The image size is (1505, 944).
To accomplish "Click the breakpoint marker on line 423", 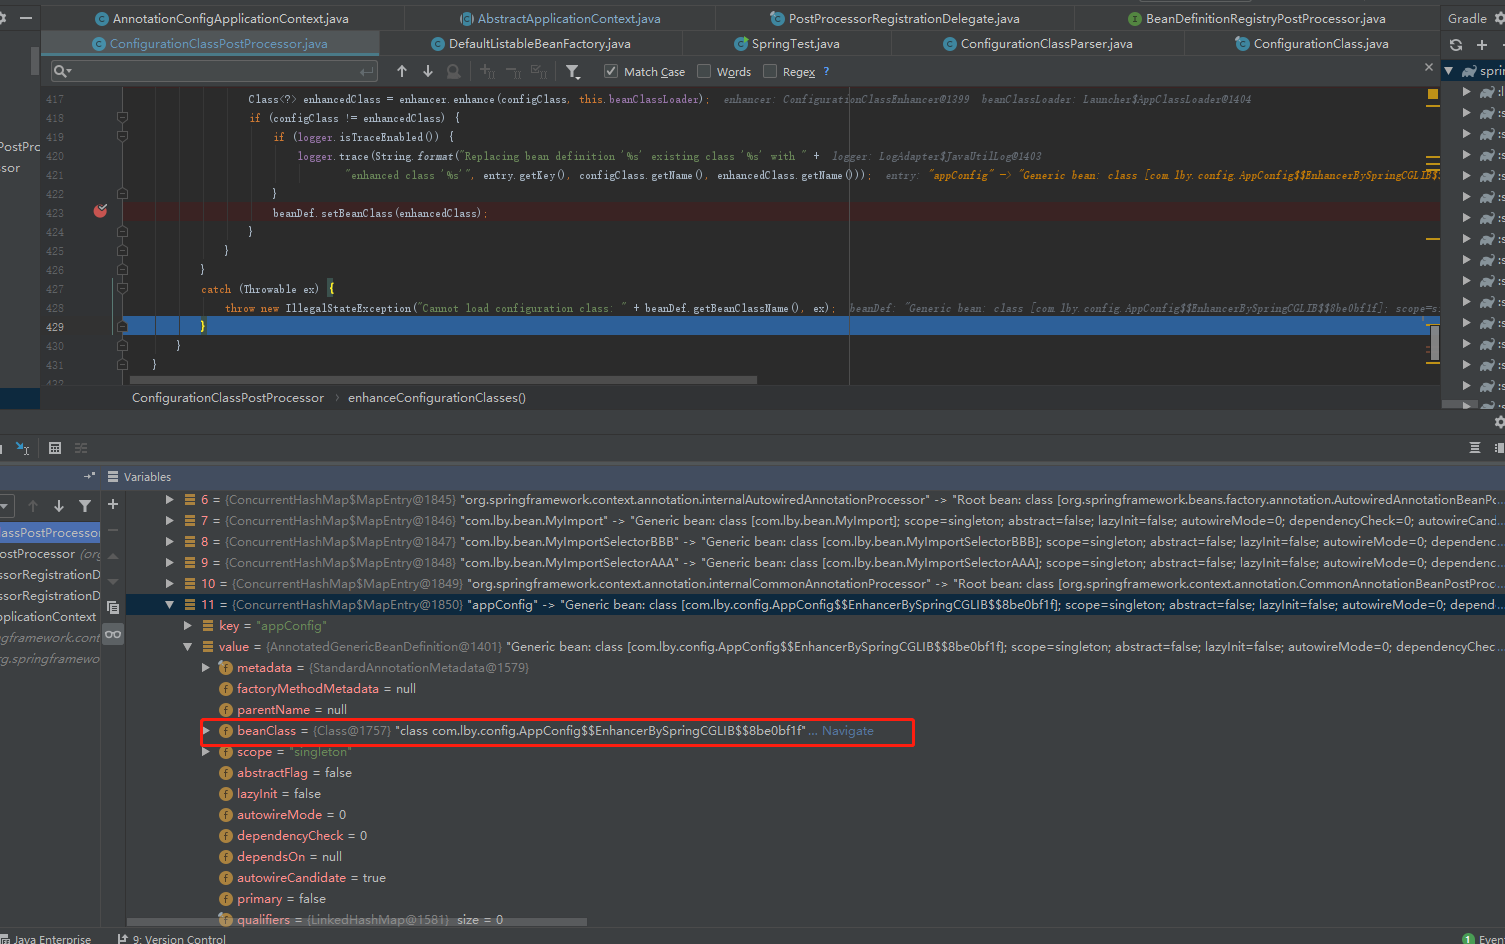I will 100,211.
